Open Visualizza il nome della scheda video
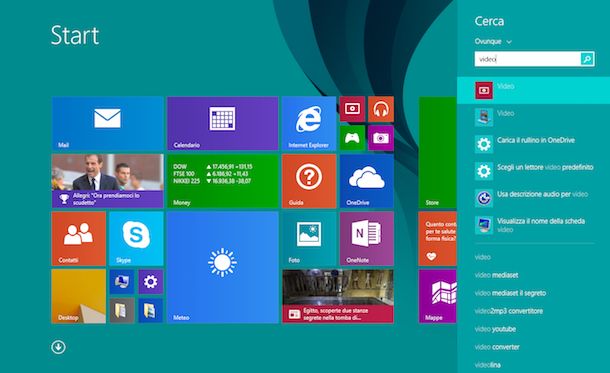Screen dimensions: 610x373 533,225
